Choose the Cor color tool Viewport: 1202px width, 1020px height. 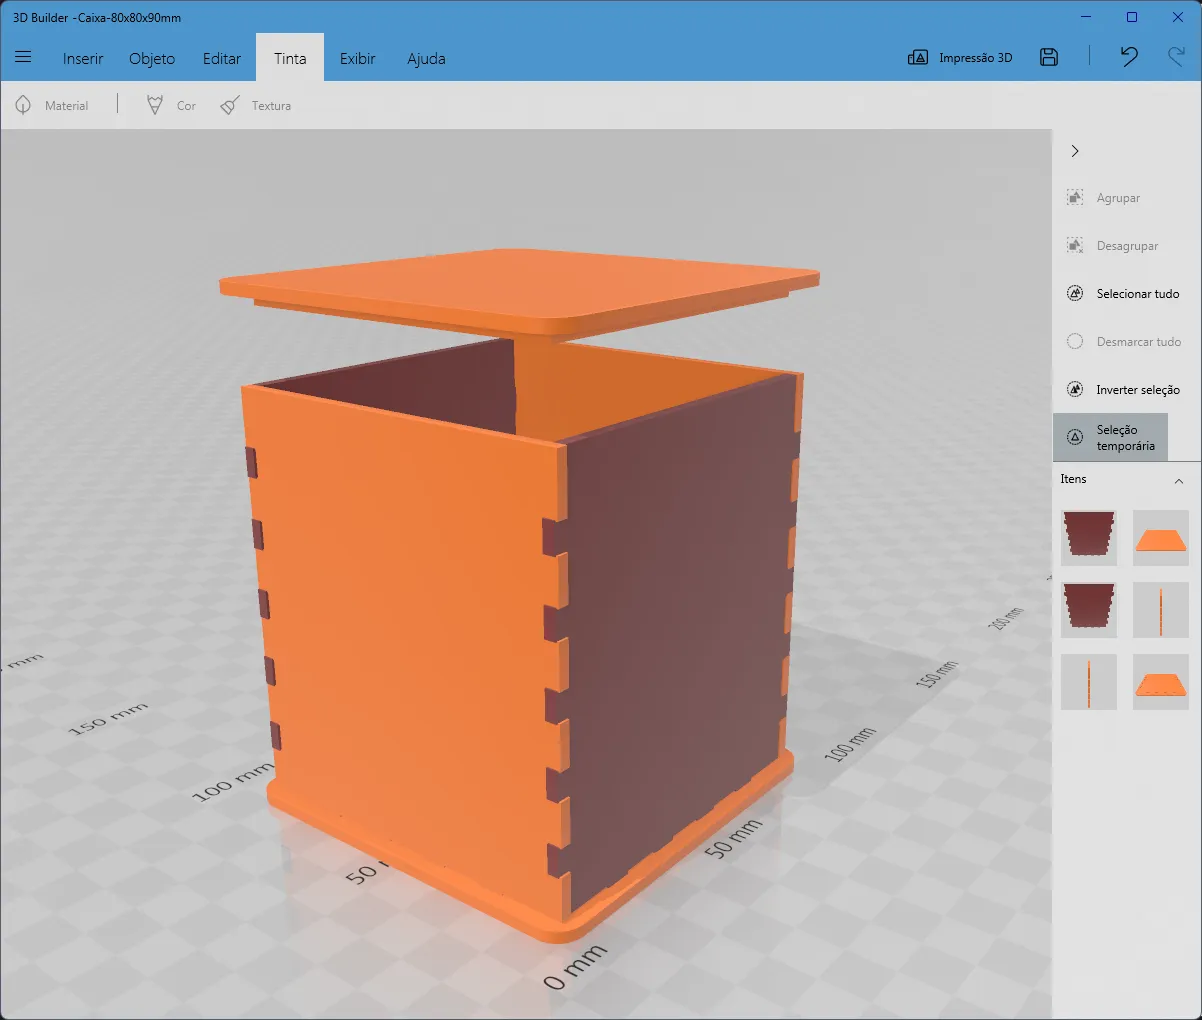171,105
